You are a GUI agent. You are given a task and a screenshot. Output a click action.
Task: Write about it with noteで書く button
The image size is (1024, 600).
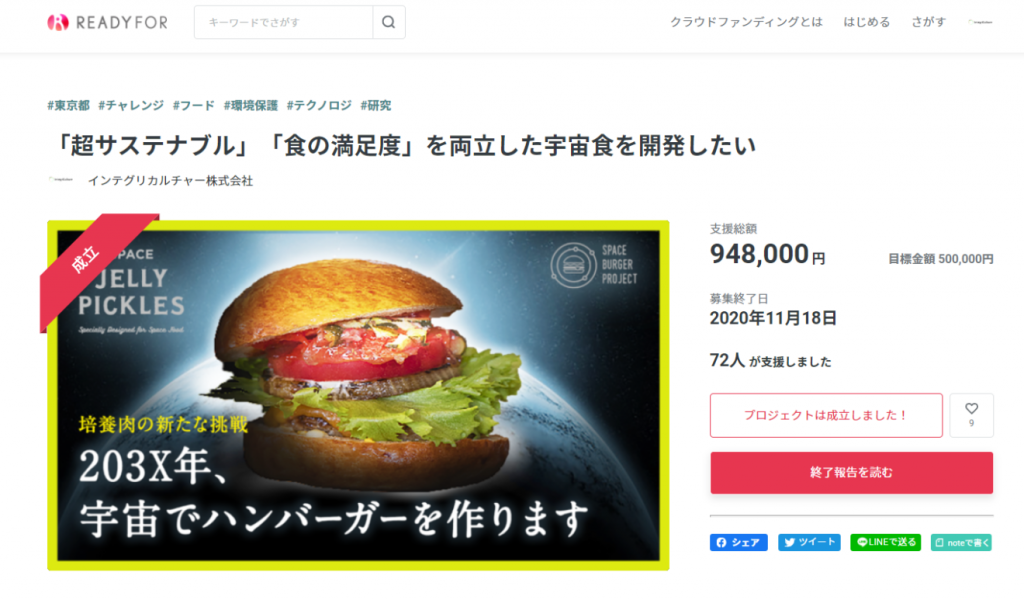coord(961,543)
